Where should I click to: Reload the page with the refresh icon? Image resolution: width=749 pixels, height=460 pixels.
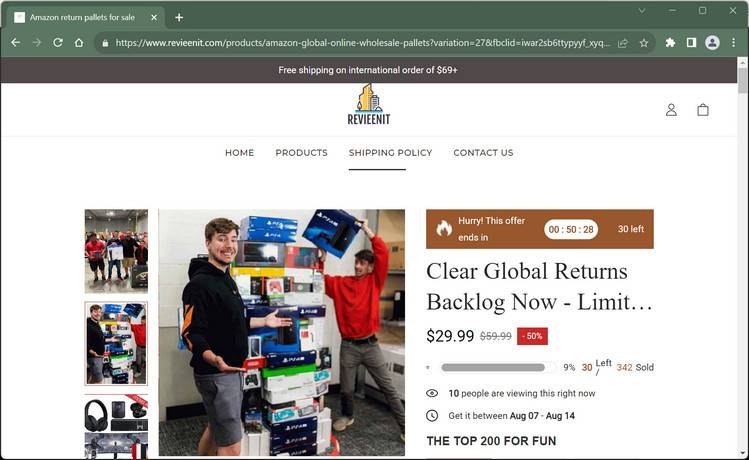point(58,43)
